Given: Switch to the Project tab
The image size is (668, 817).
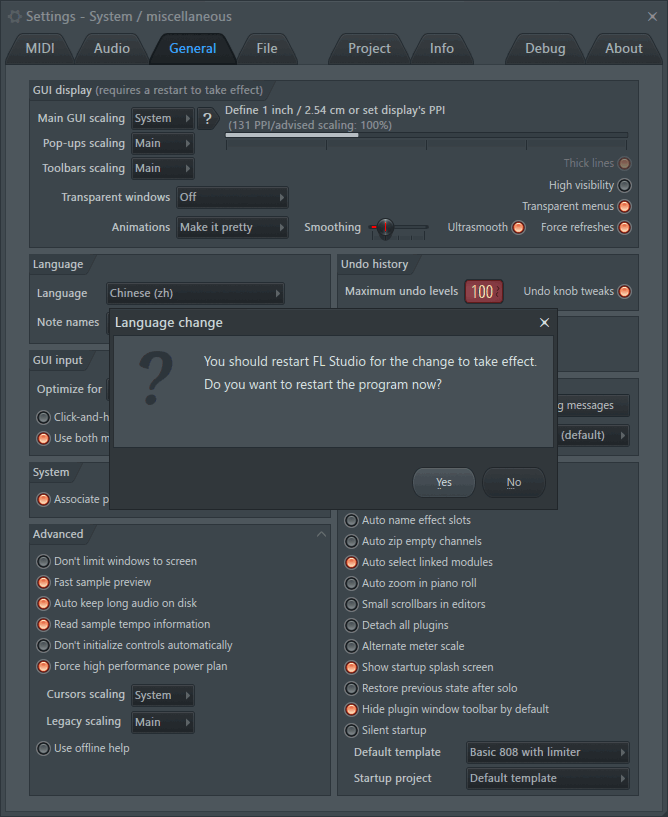Looking at the screenshot, I should click(369, 48).
